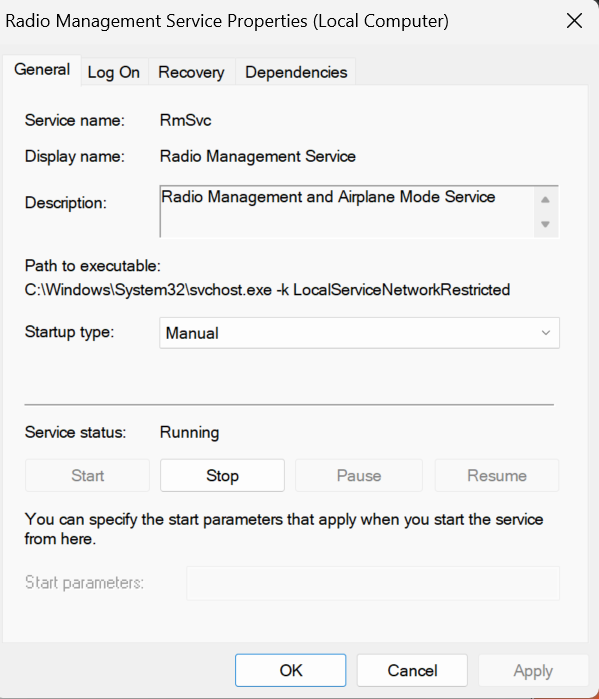
Task: Cancel the properties dialog
Action: 412,670
